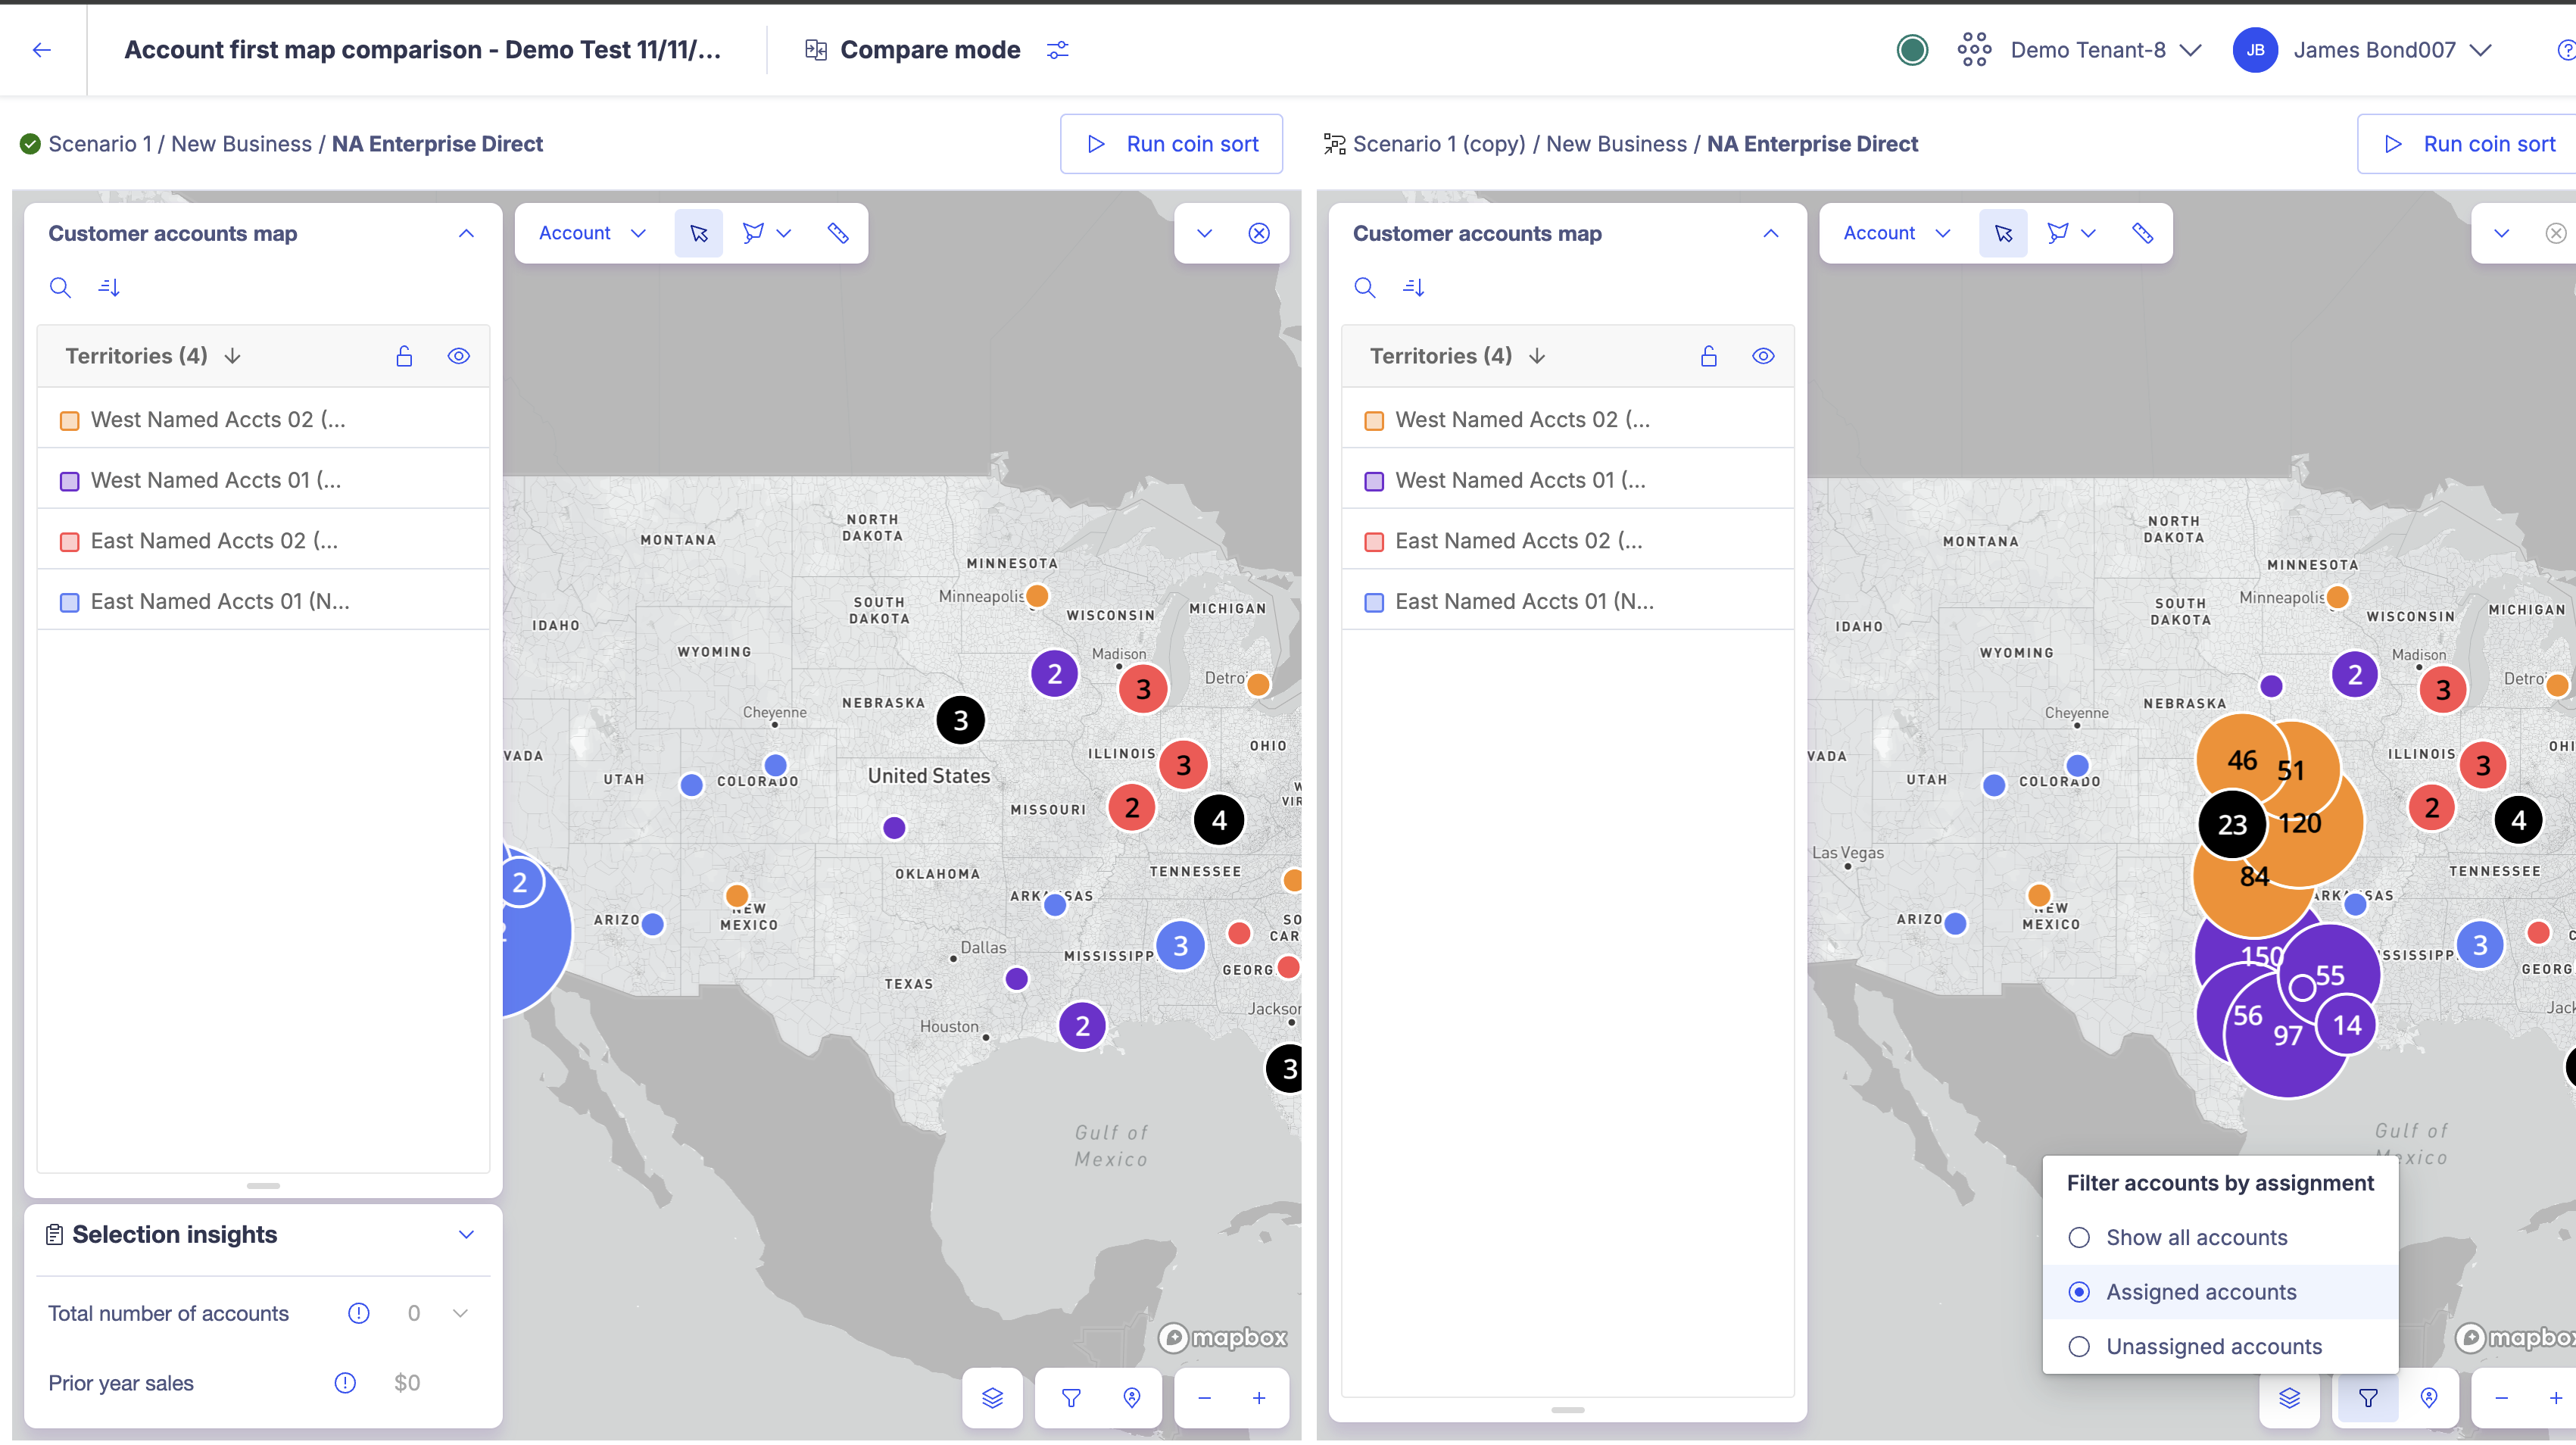Toggle active filter button on right map
This screenshot has width=2576, height=1445.
click(x=2367, y=1398)
